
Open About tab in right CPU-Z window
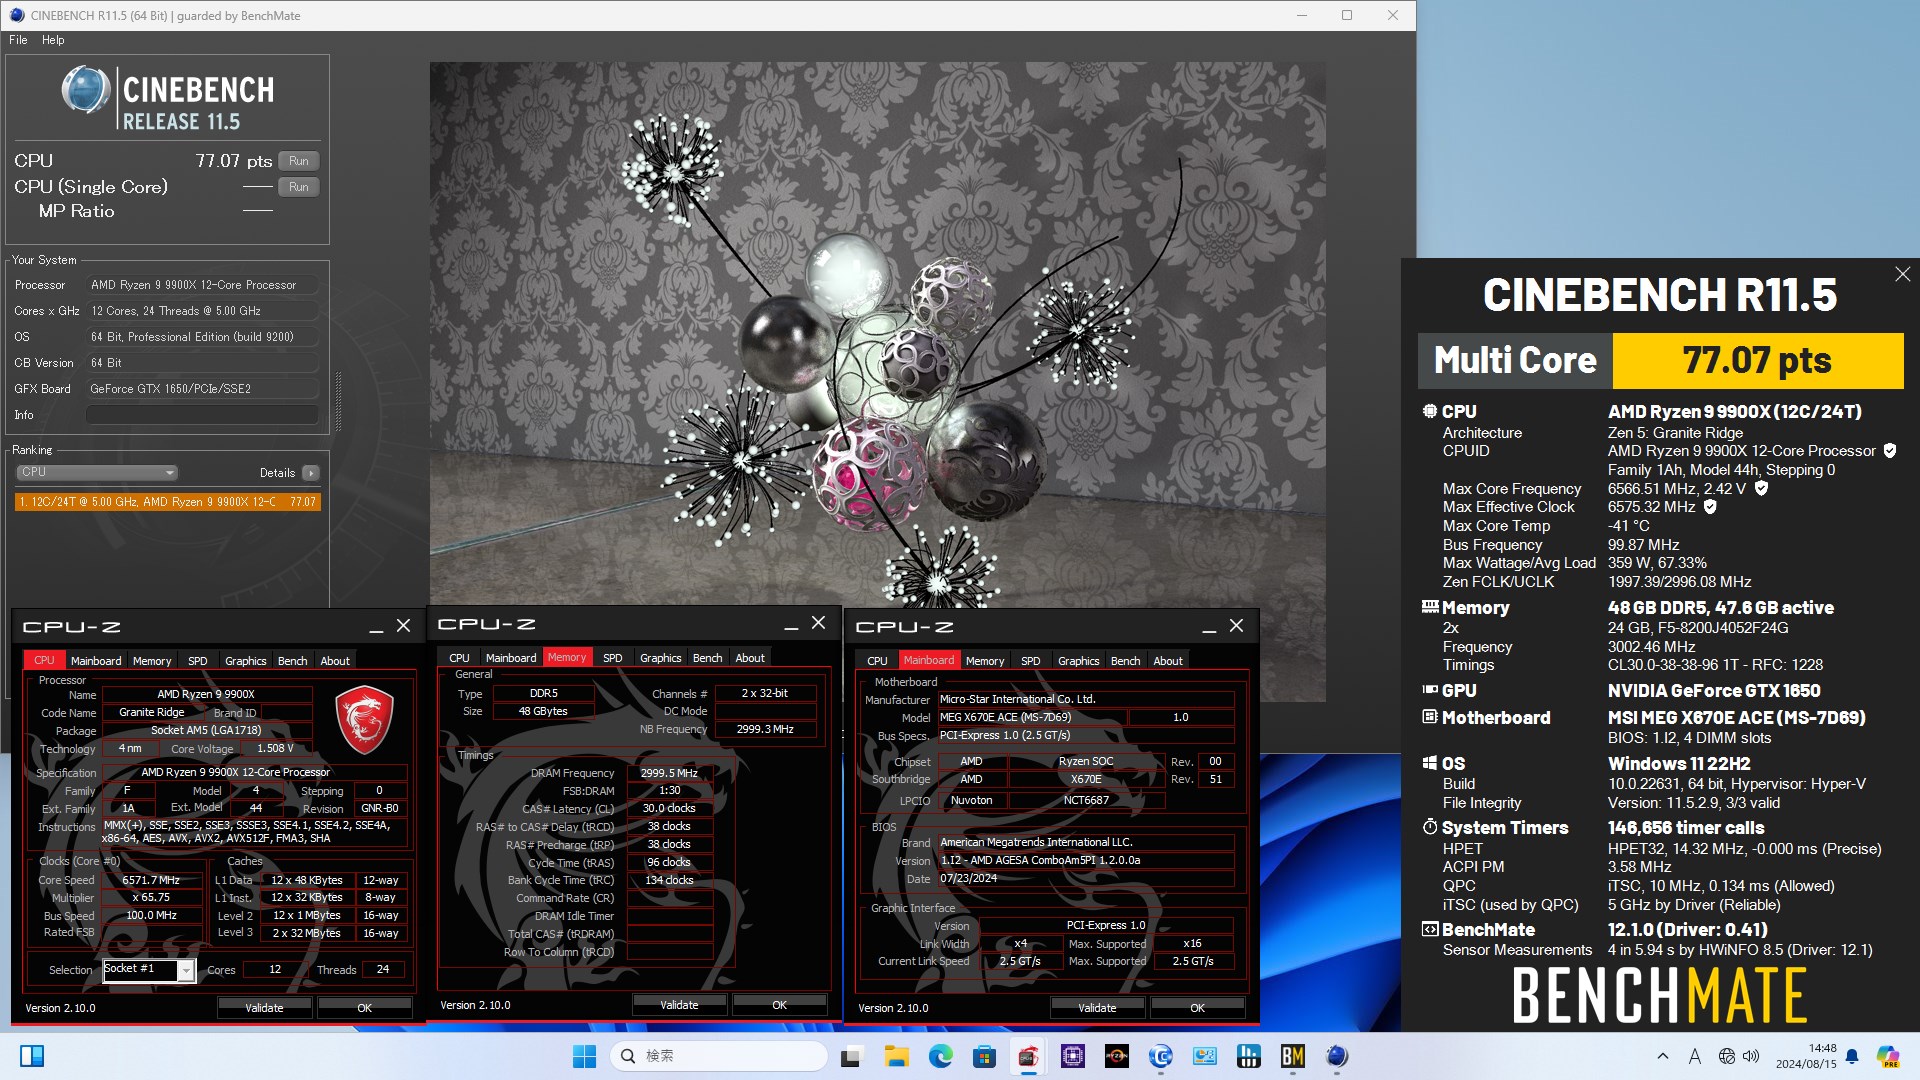[x=1168, y=661]
